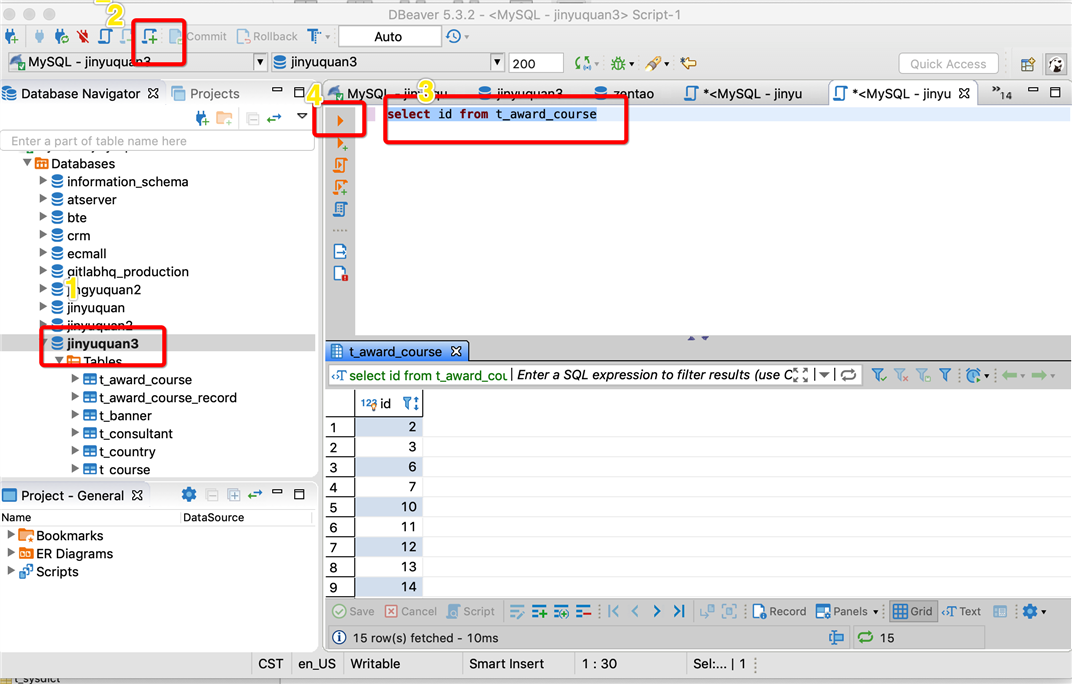The width and height of the screenshot is (1072, 684).
Task: Select the t_consultant table
Action: pyautogui.click(x=135, y=434)
